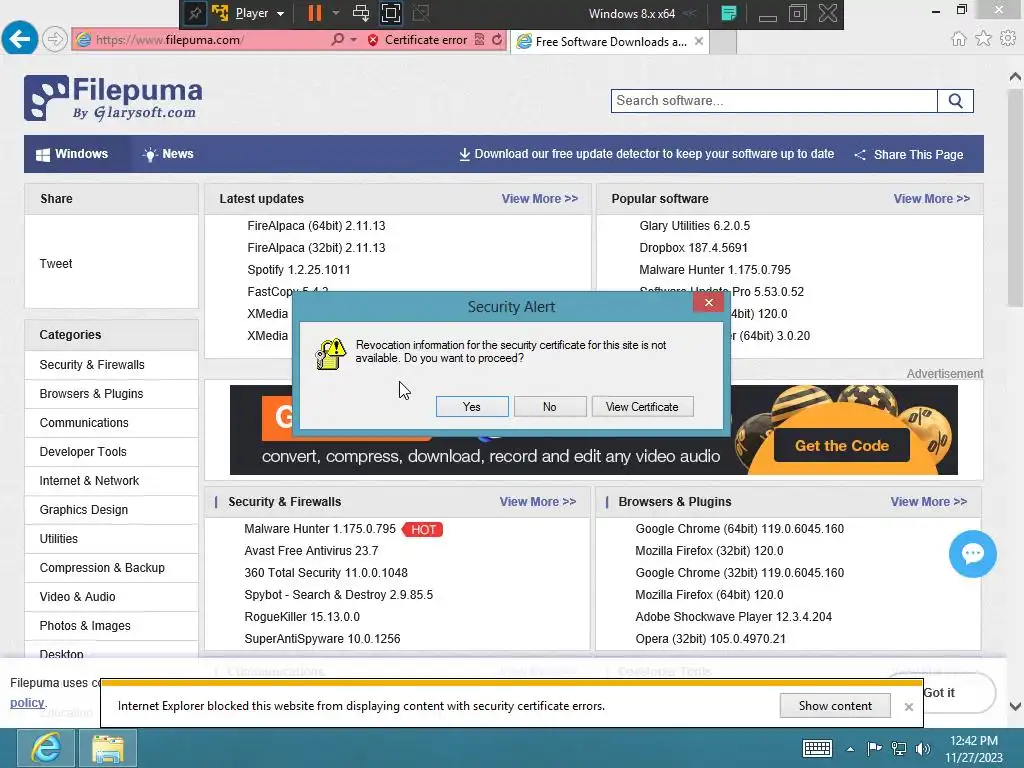The height and width of the screenshot is (768, 1024).
Task: Refresh the page with the reload icon
Action: coord(497,39)
